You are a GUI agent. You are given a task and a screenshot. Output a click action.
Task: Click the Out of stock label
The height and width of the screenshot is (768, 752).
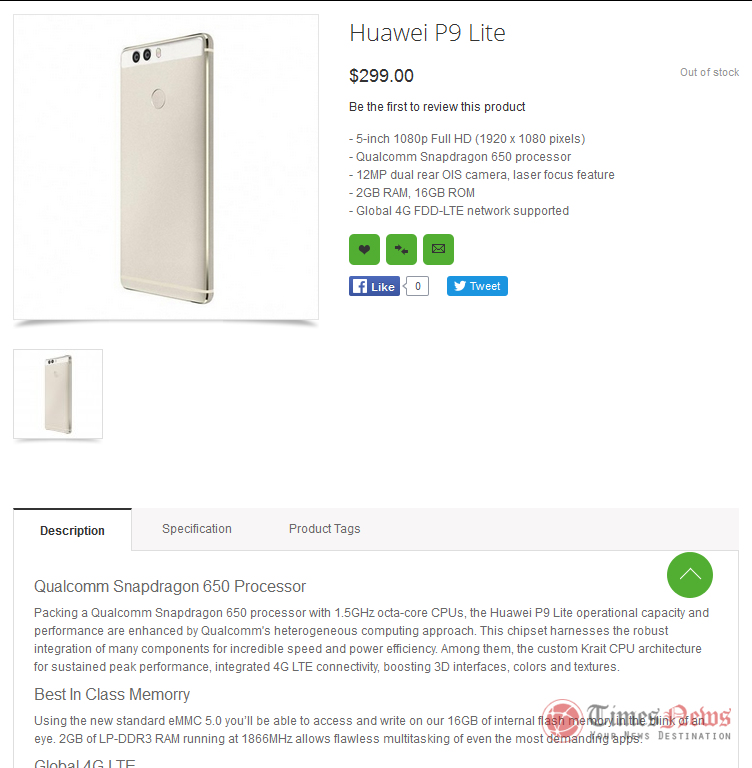709,72
